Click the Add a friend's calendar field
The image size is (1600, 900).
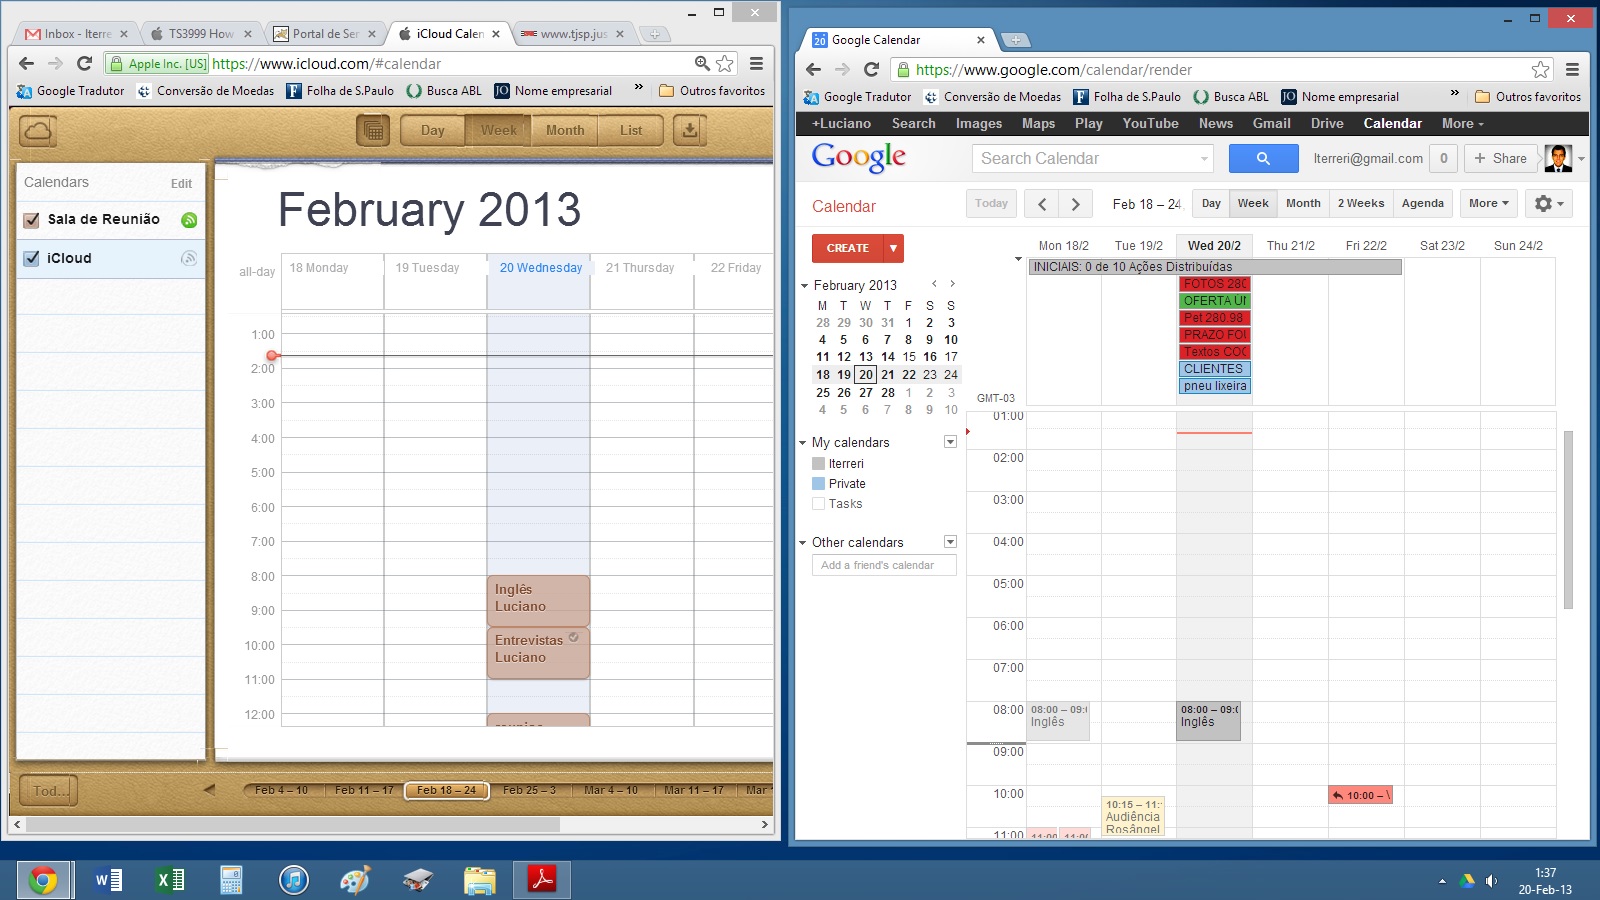(884, 565)
